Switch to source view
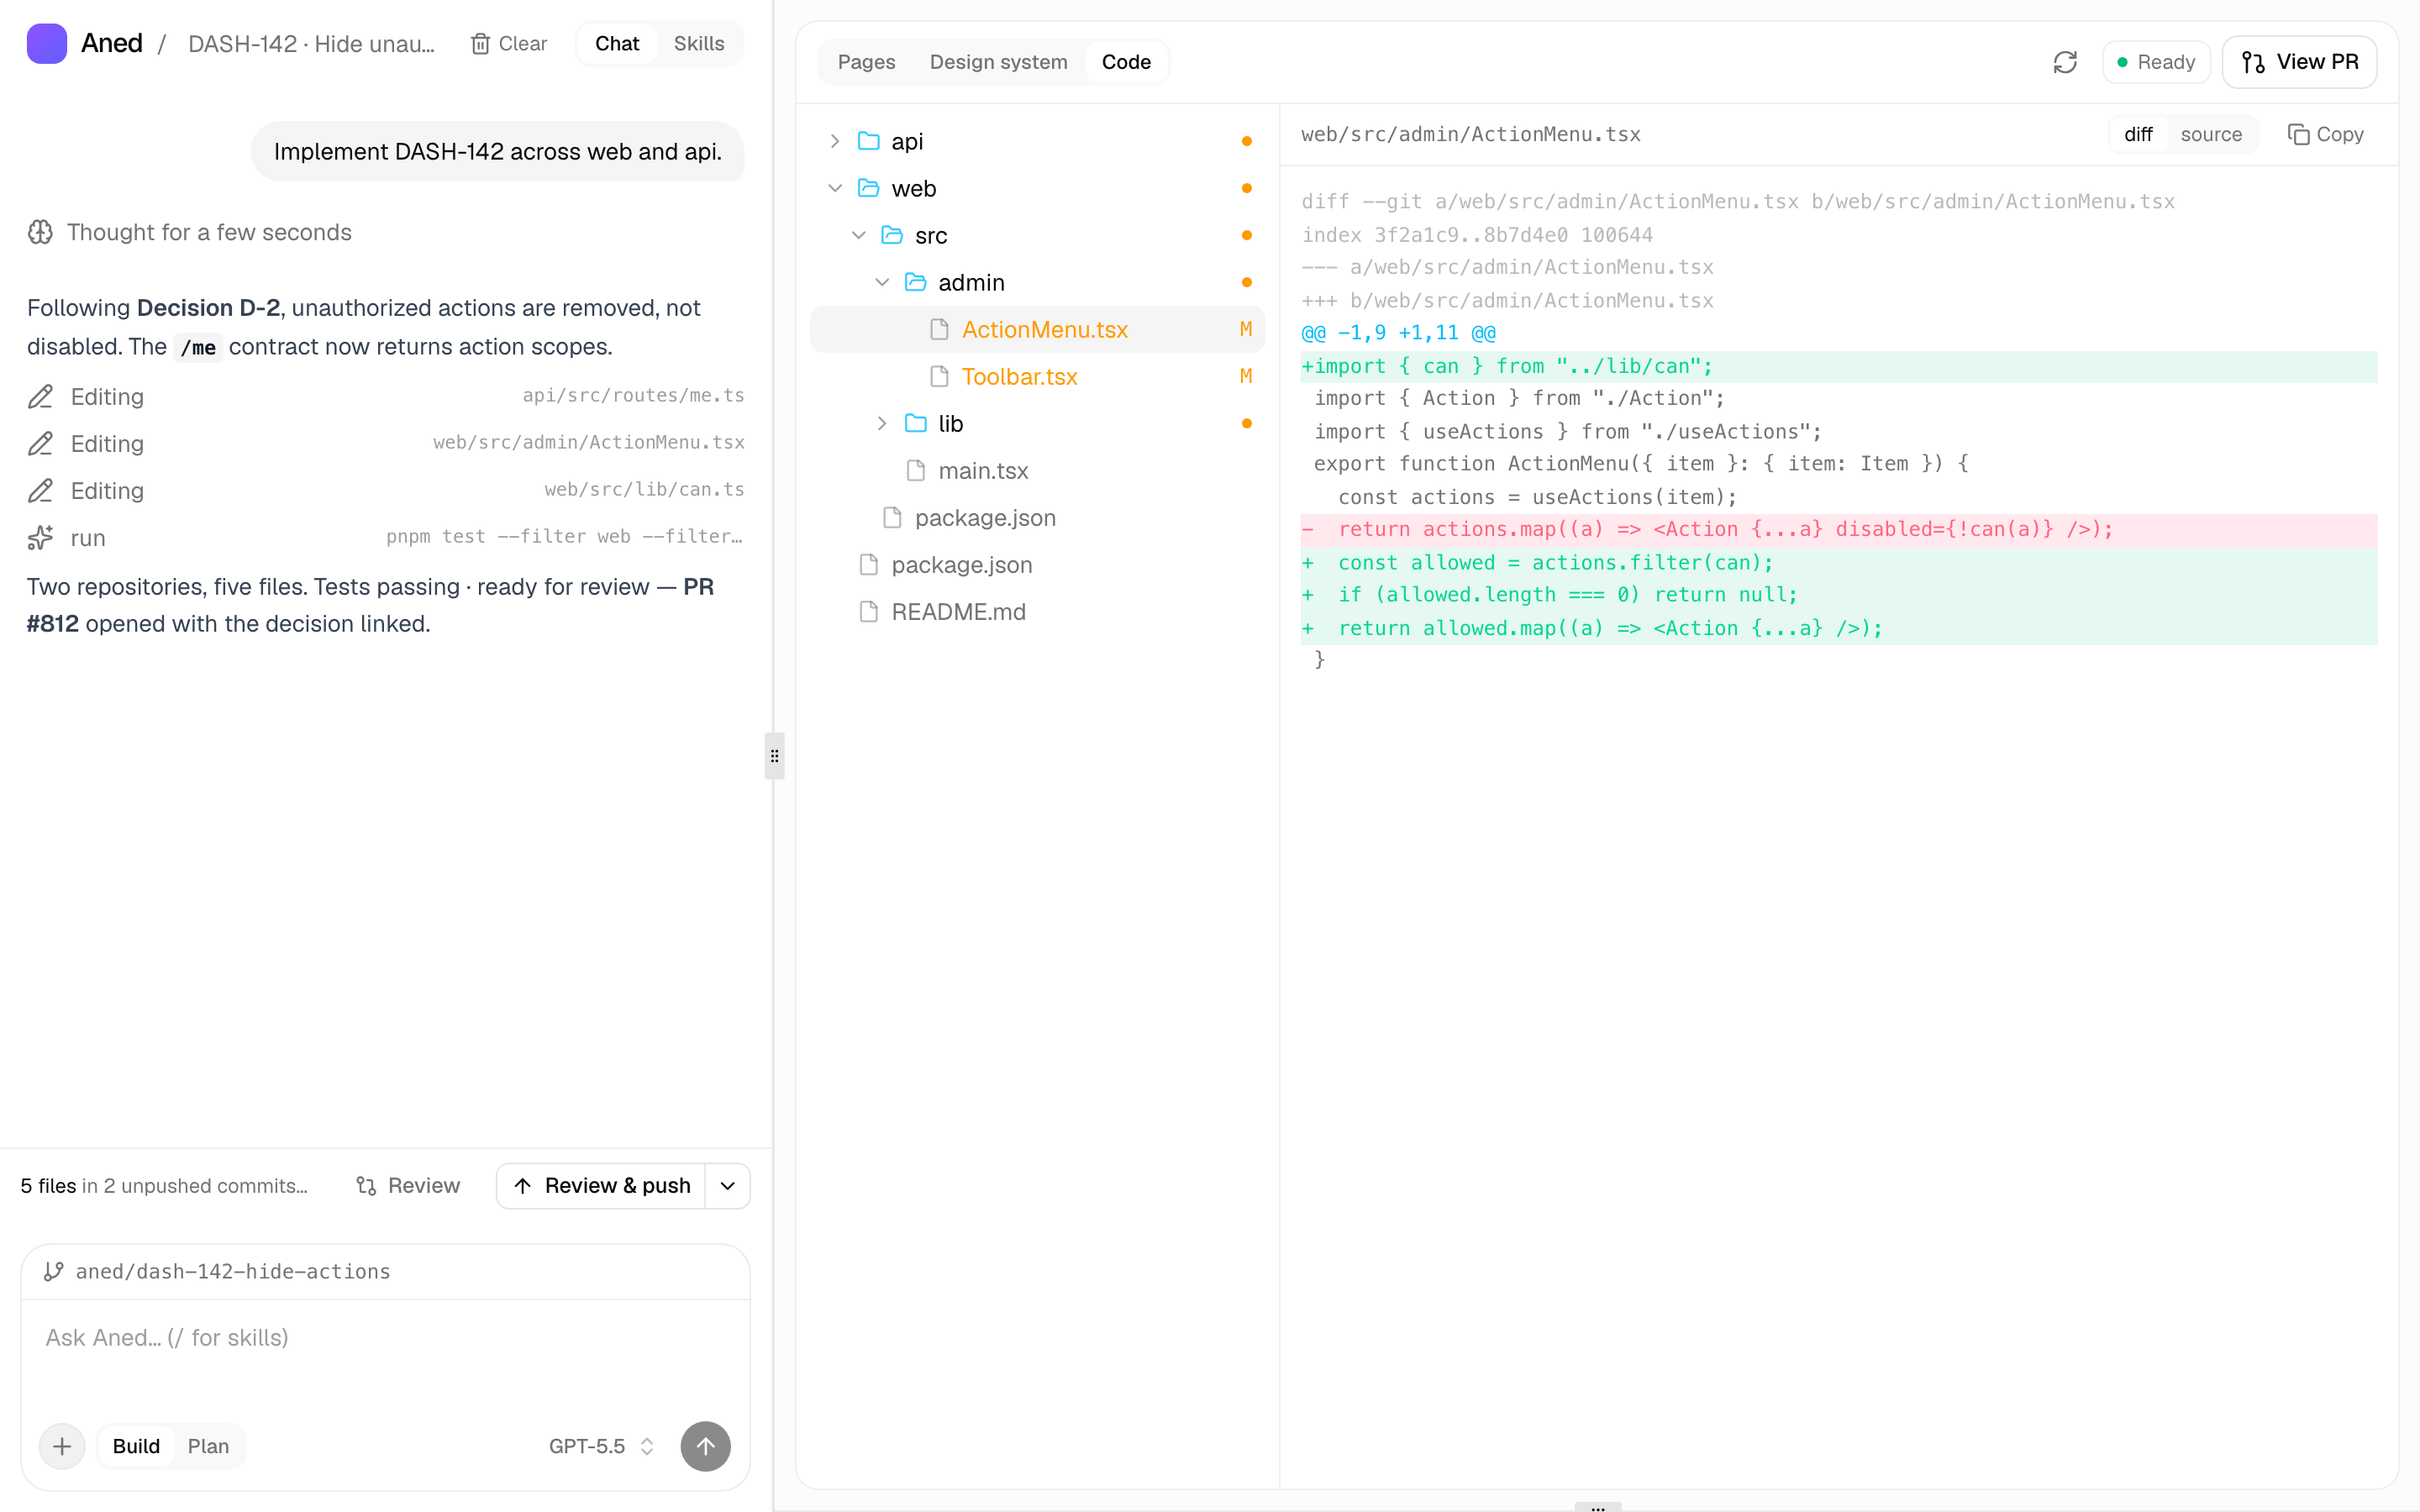2420x1512 pixels. point(2211,134)
